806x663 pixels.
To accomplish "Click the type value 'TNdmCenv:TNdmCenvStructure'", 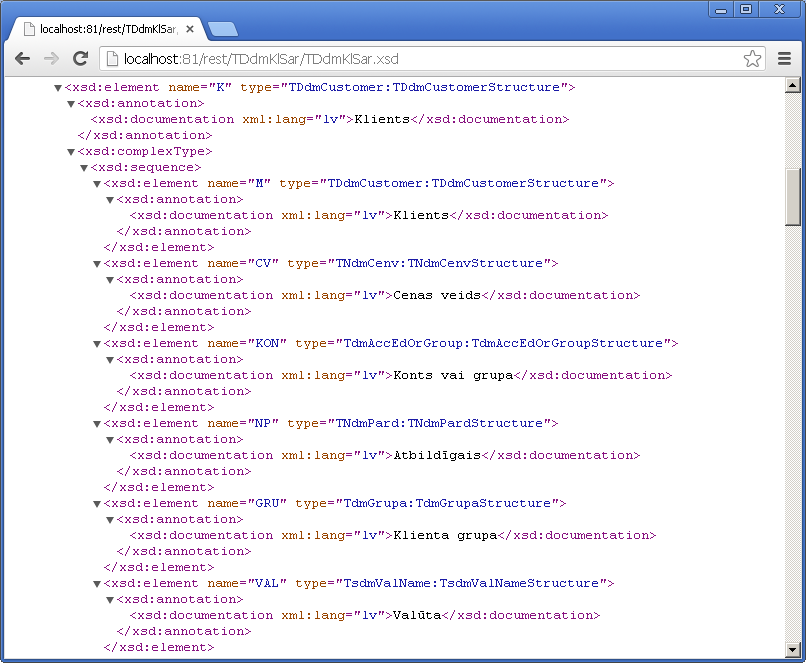I will coord(439,263).
